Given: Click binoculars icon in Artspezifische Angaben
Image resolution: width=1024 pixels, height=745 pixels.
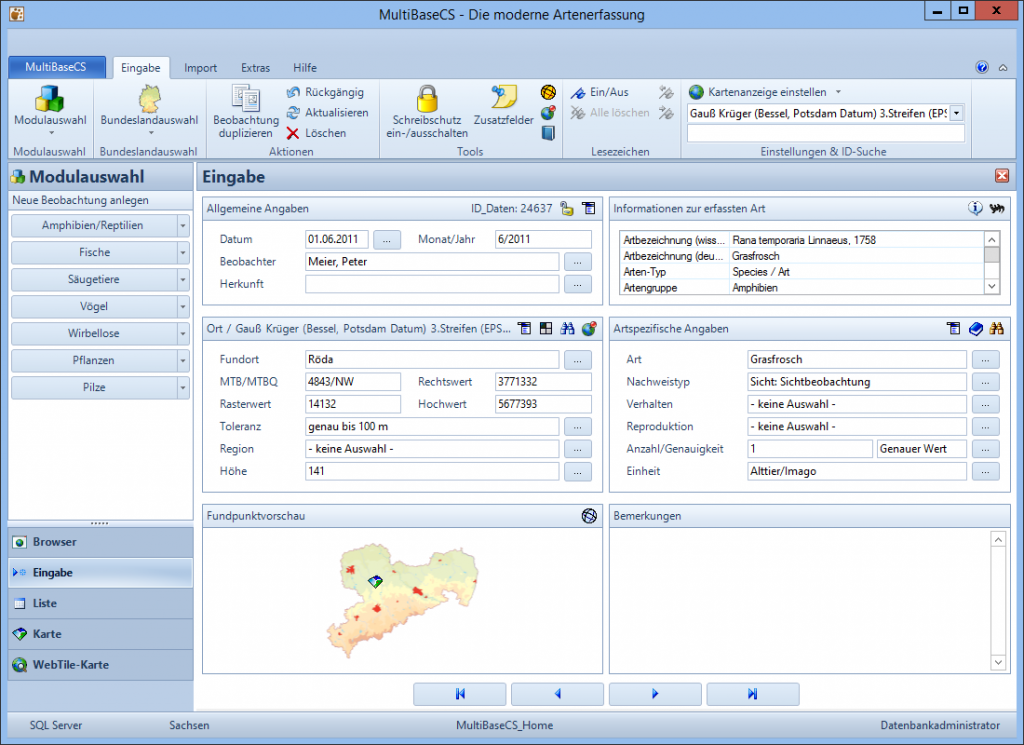Looking at the screenshot, I should click(996, 329).
